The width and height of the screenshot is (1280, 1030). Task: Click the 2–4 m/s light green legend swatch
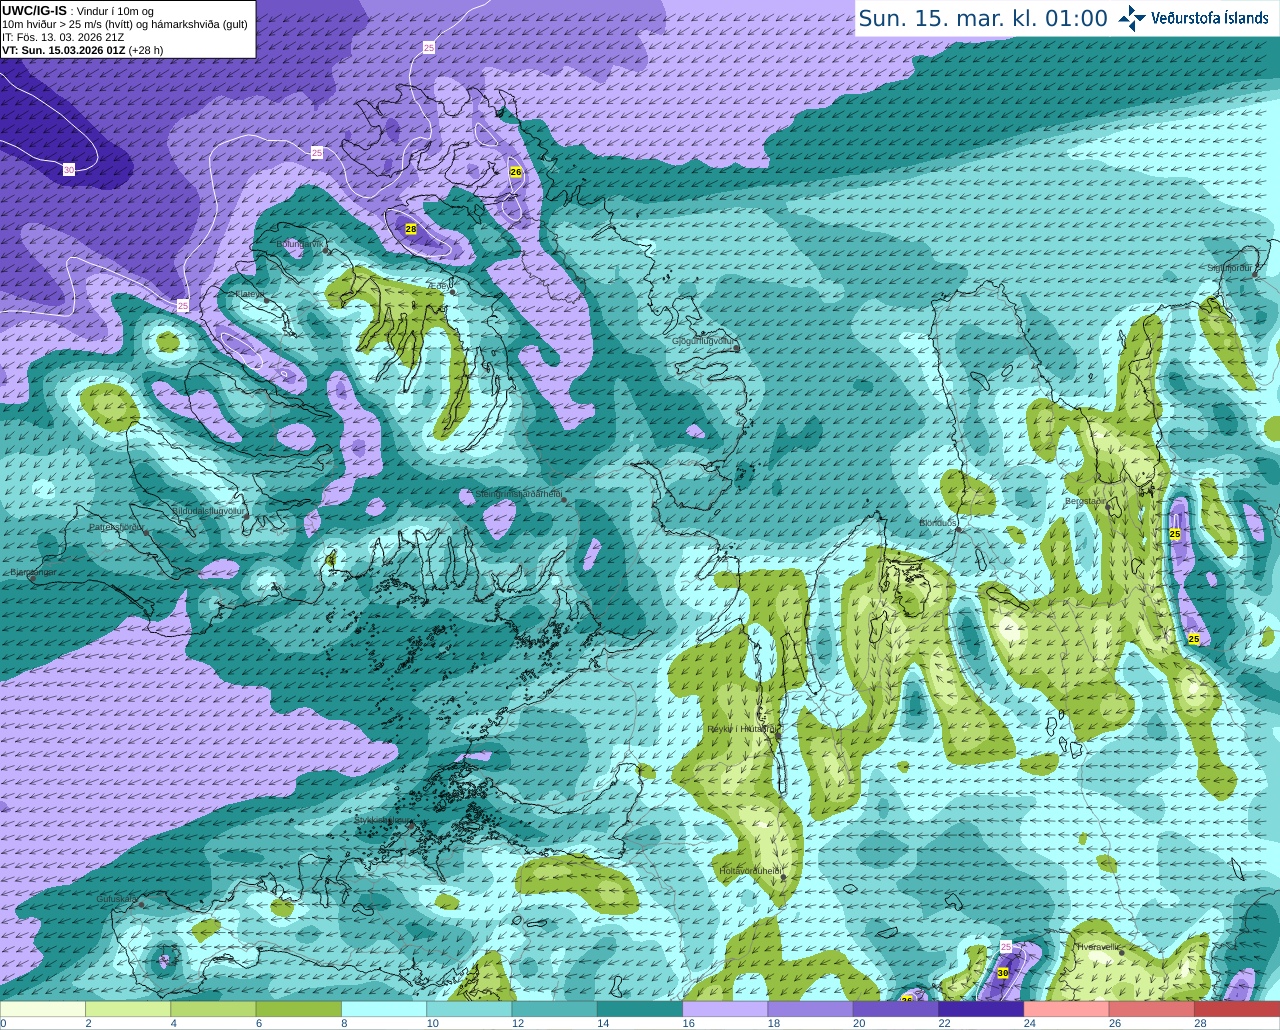coord(128,1009)
